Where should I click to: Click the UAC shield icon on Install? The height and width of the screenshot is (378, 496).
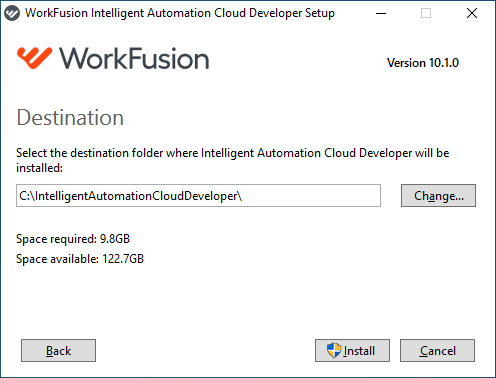[334, 350]
